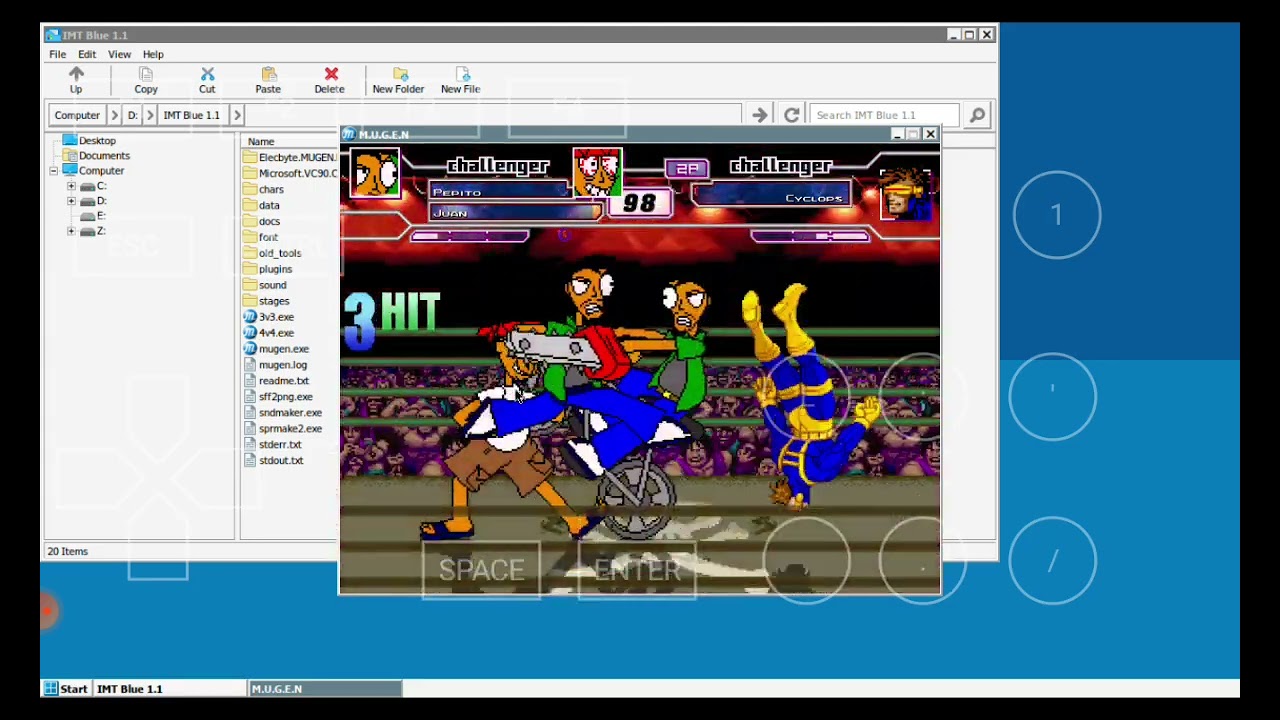Screen dimensions: 1280x720
Task: Tap the on-screen '1' circle button
Action: coord(1056,215)
